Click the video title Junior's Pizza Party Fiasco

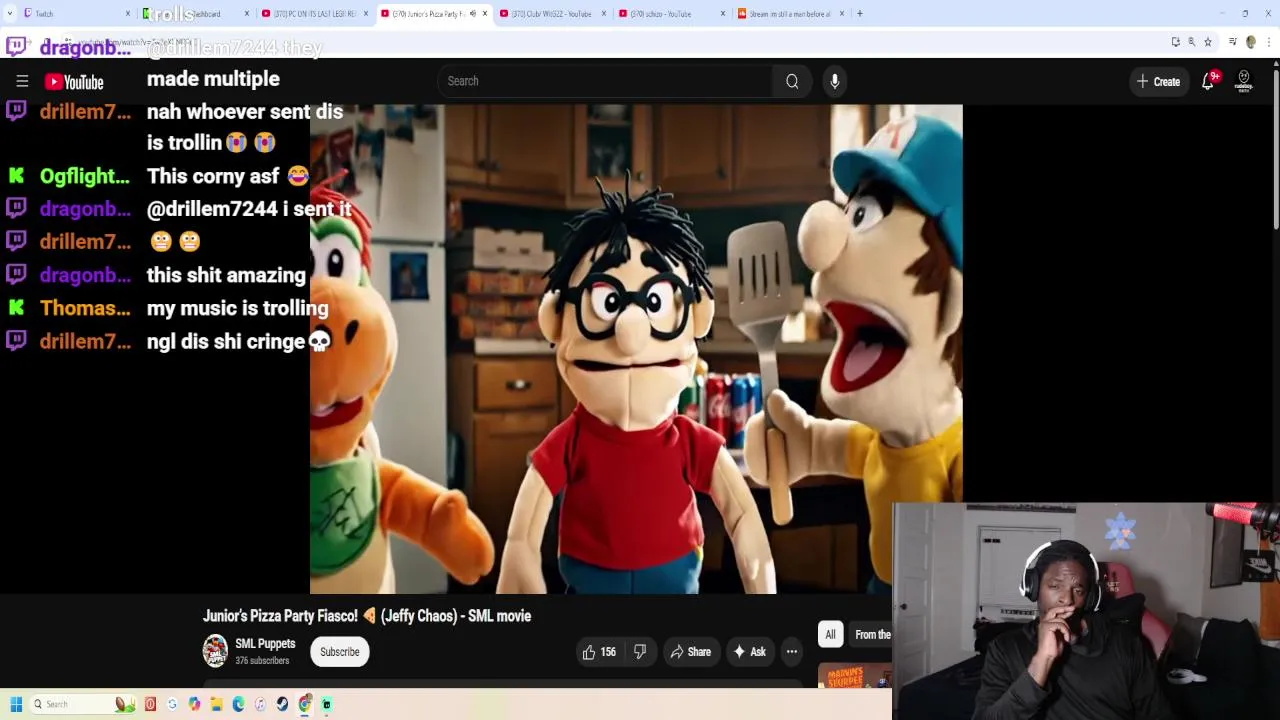367,616
